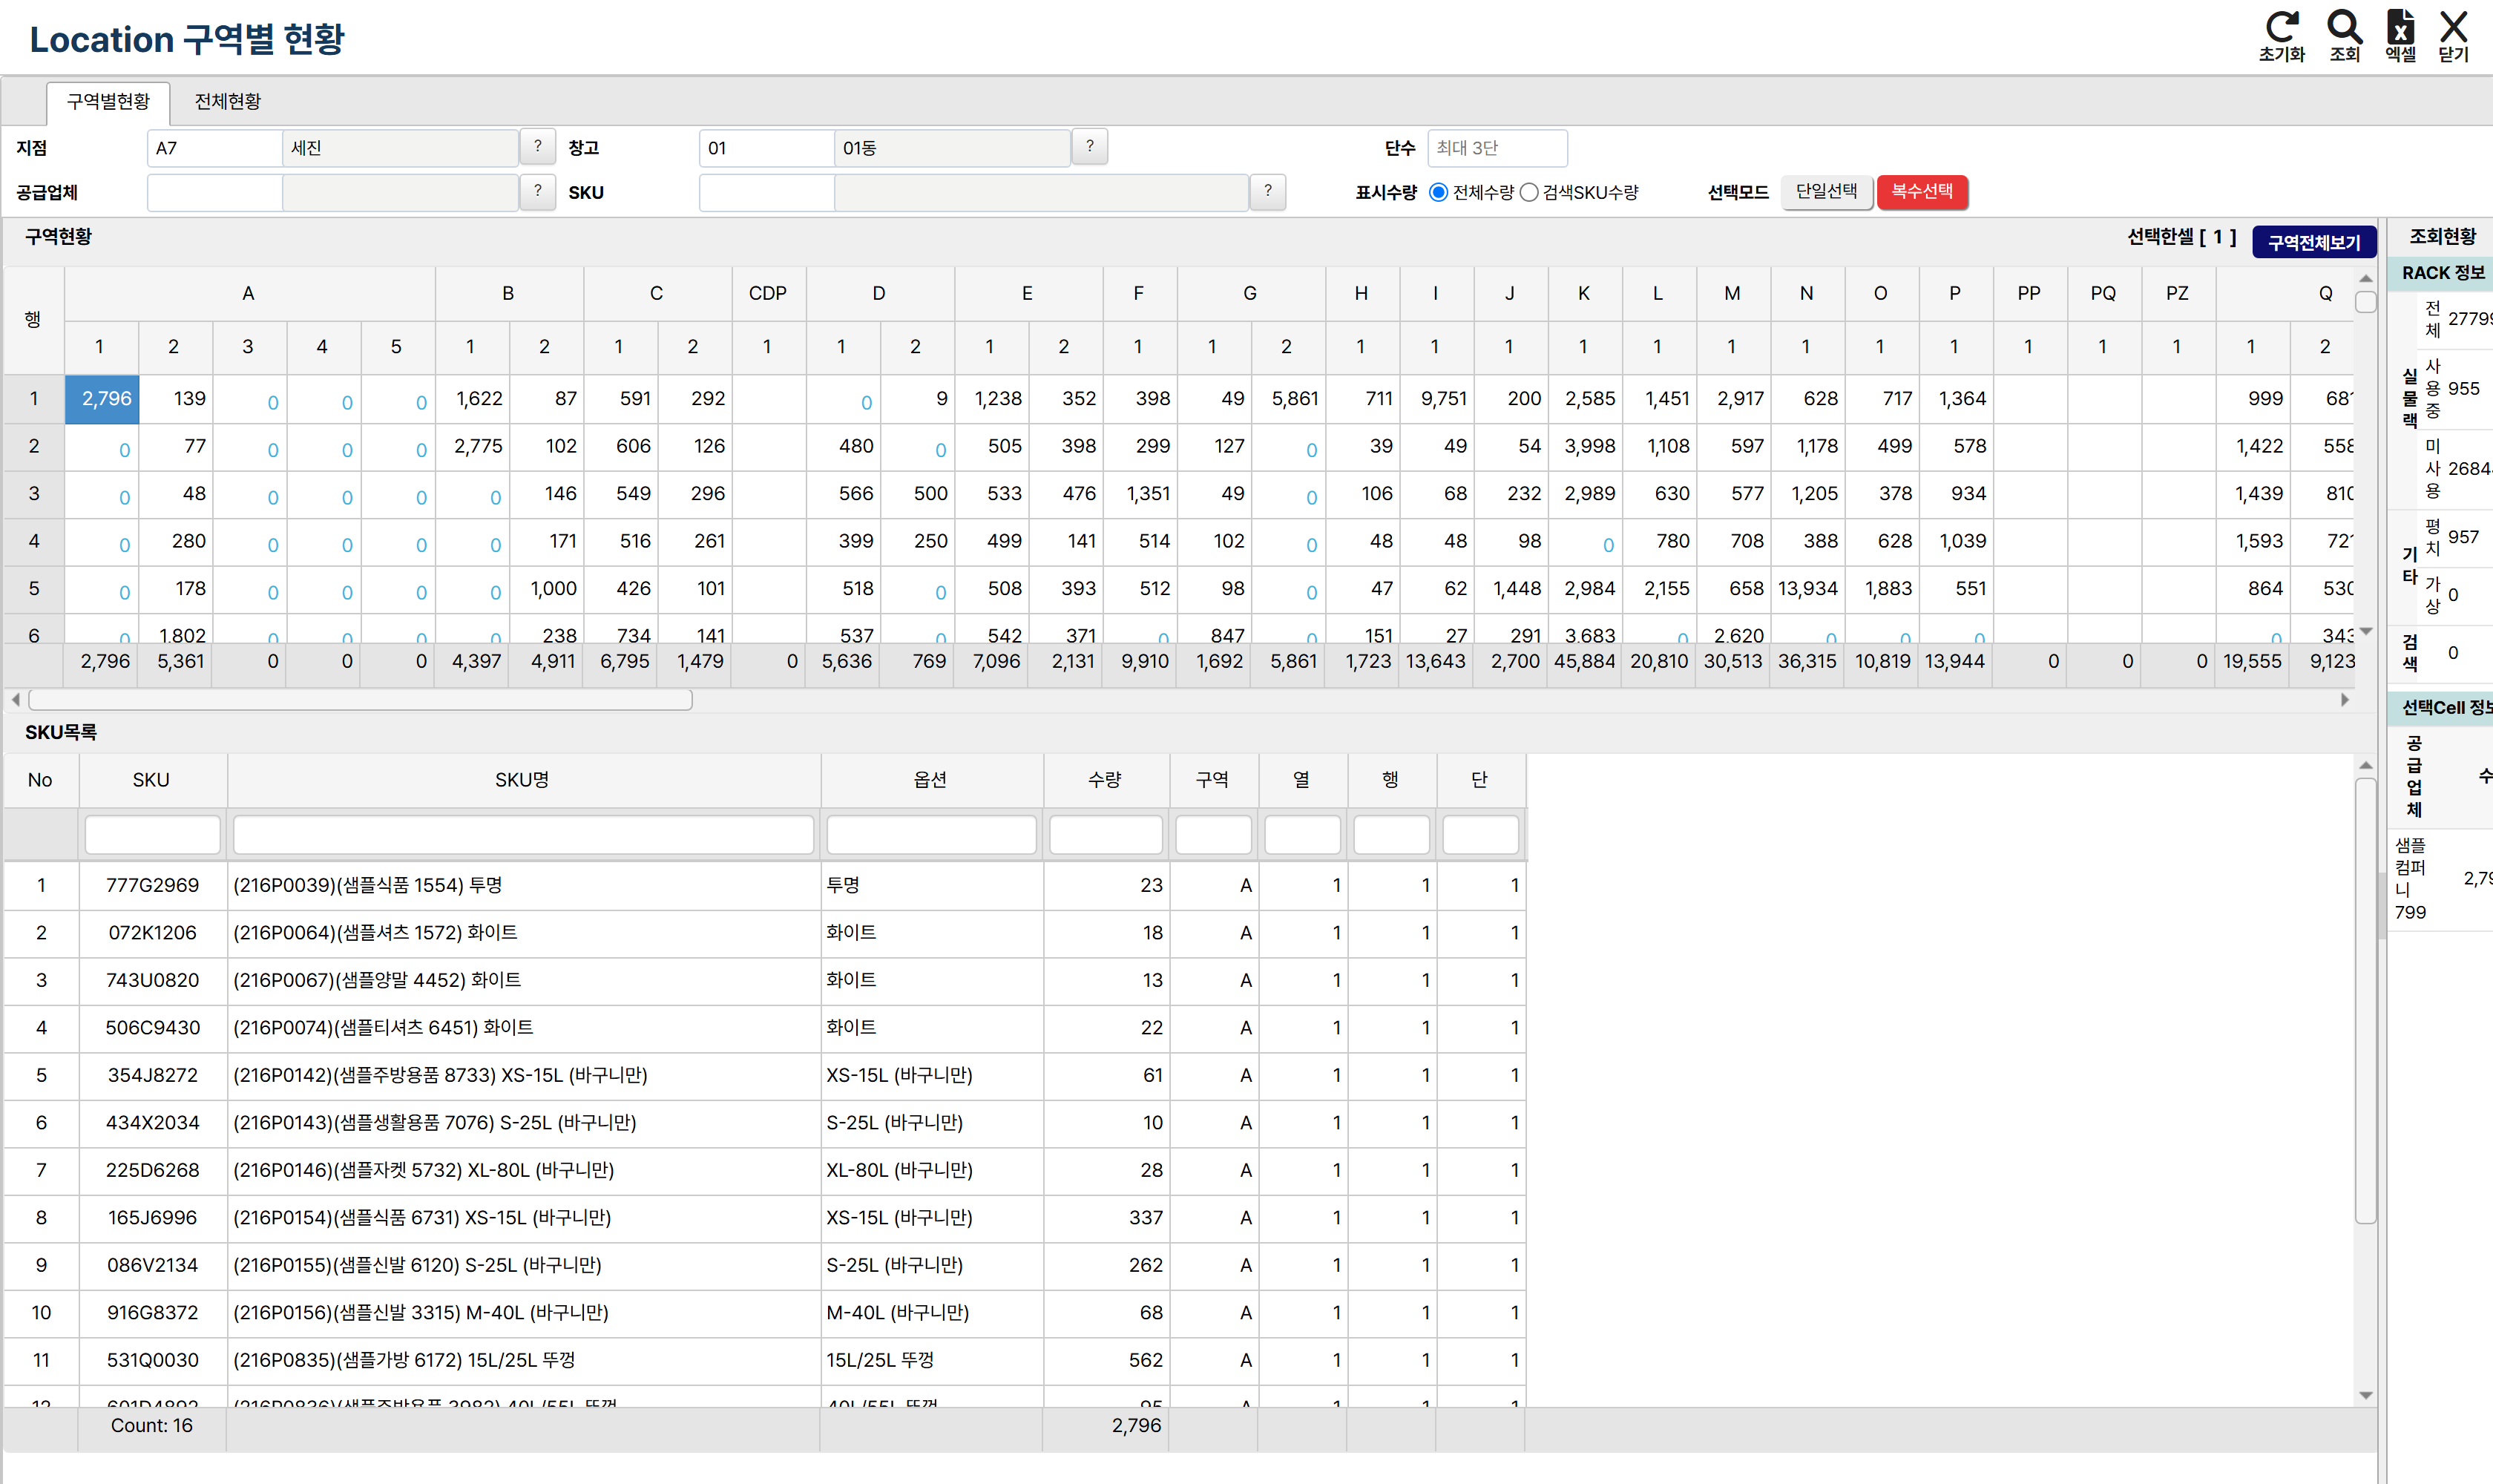2493x1484 pixels.
Task: Click SKU row 777G2969
Action: point(765,886)
